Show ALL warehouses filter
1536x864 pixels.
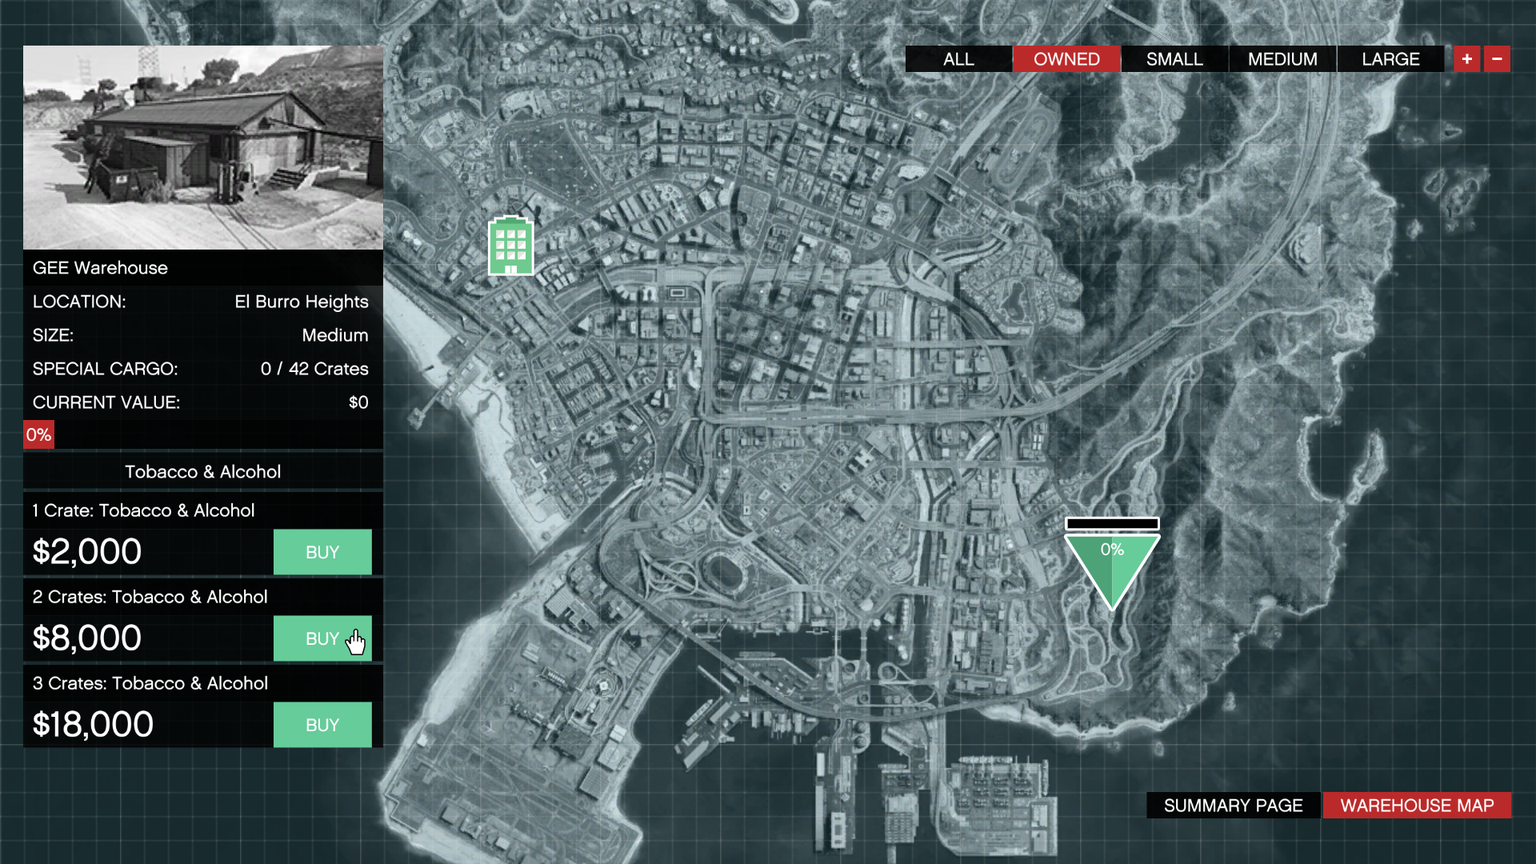point(958,59)
